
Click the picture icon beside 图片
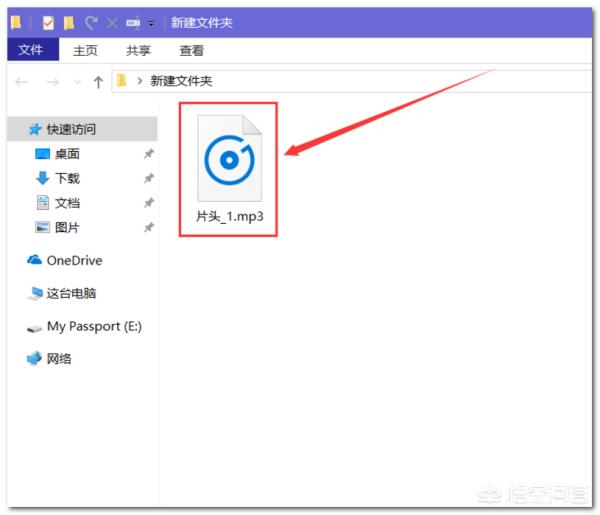pos(42,227)
